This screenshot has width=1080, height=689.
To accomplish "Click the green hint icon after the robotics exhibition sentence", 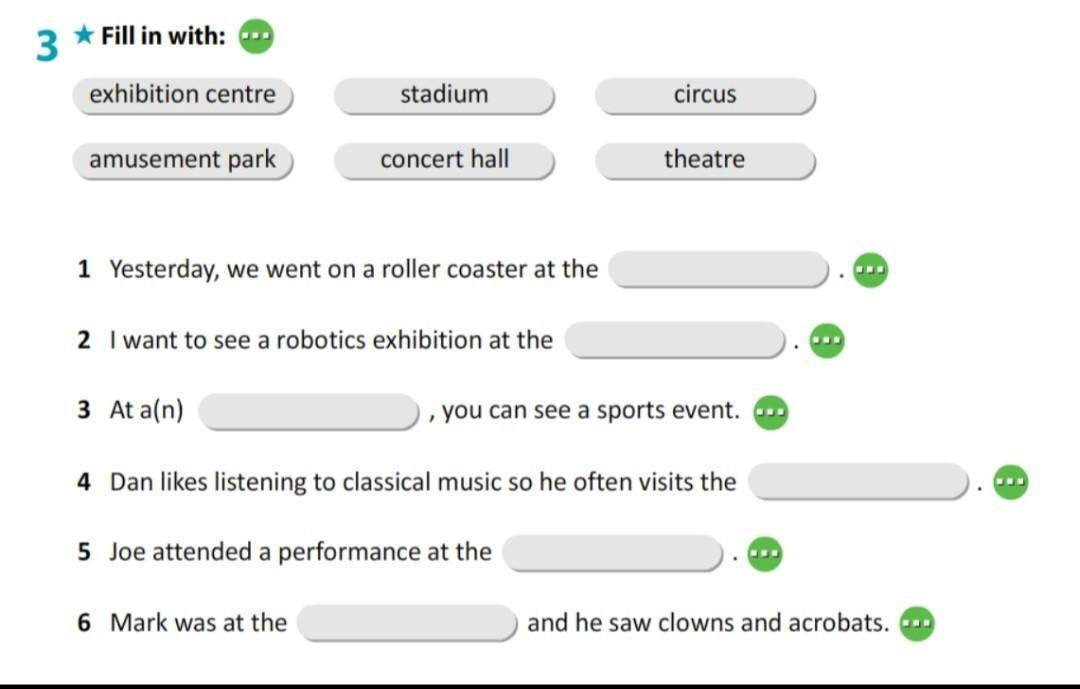I will coord(827,341).
